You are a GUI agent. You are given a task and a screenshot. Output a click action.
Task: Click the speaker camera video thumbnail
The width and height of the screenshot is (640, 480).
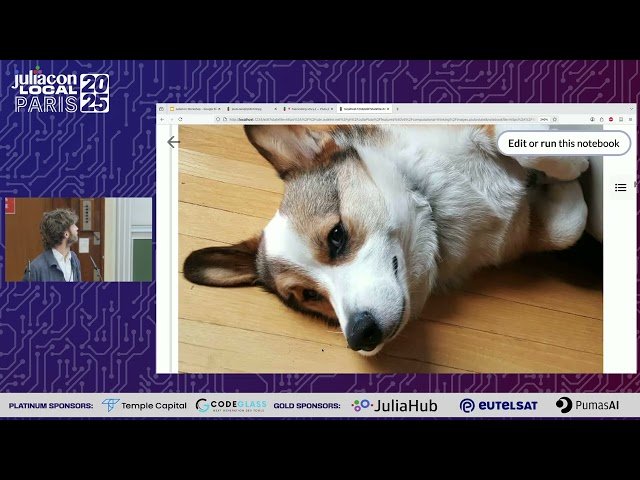78,239
